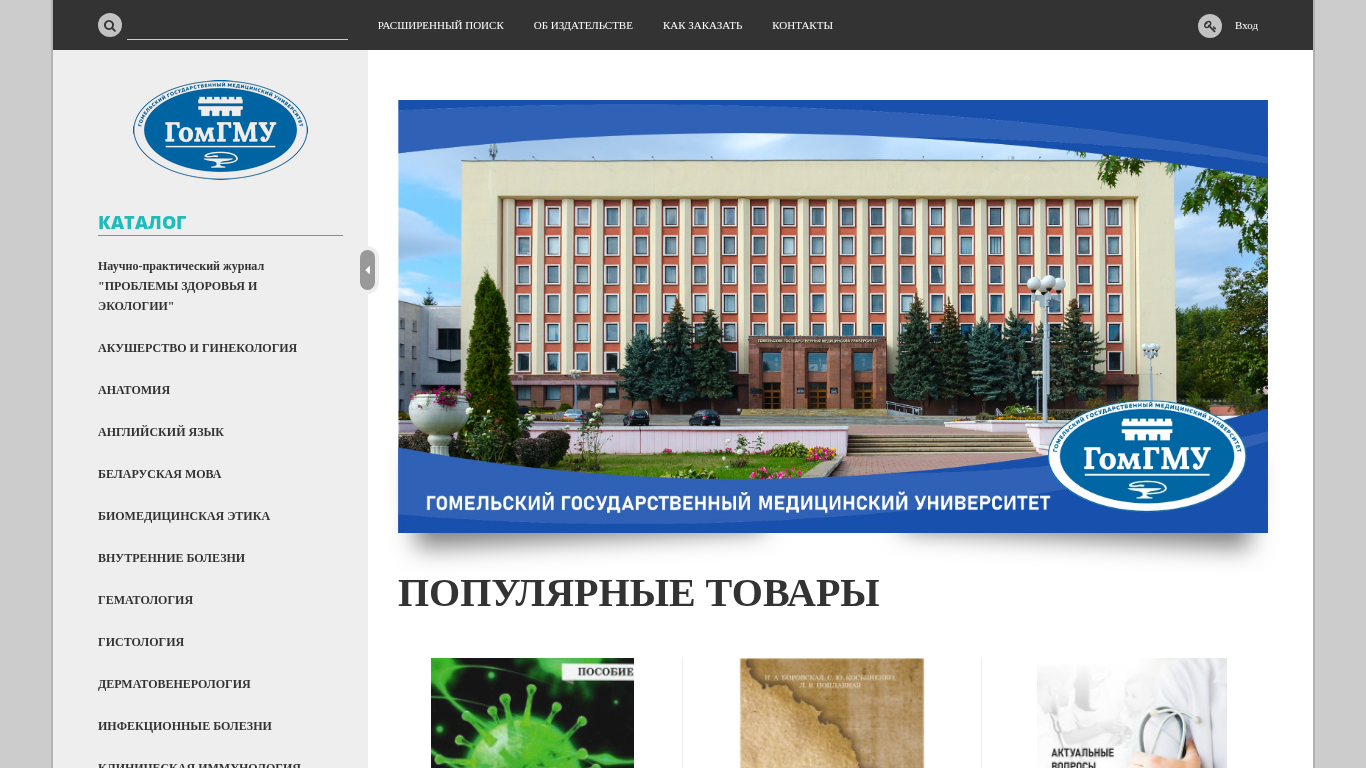Open the green virus book cover
The image size is (1366, 768).
[x=532, y=713]
